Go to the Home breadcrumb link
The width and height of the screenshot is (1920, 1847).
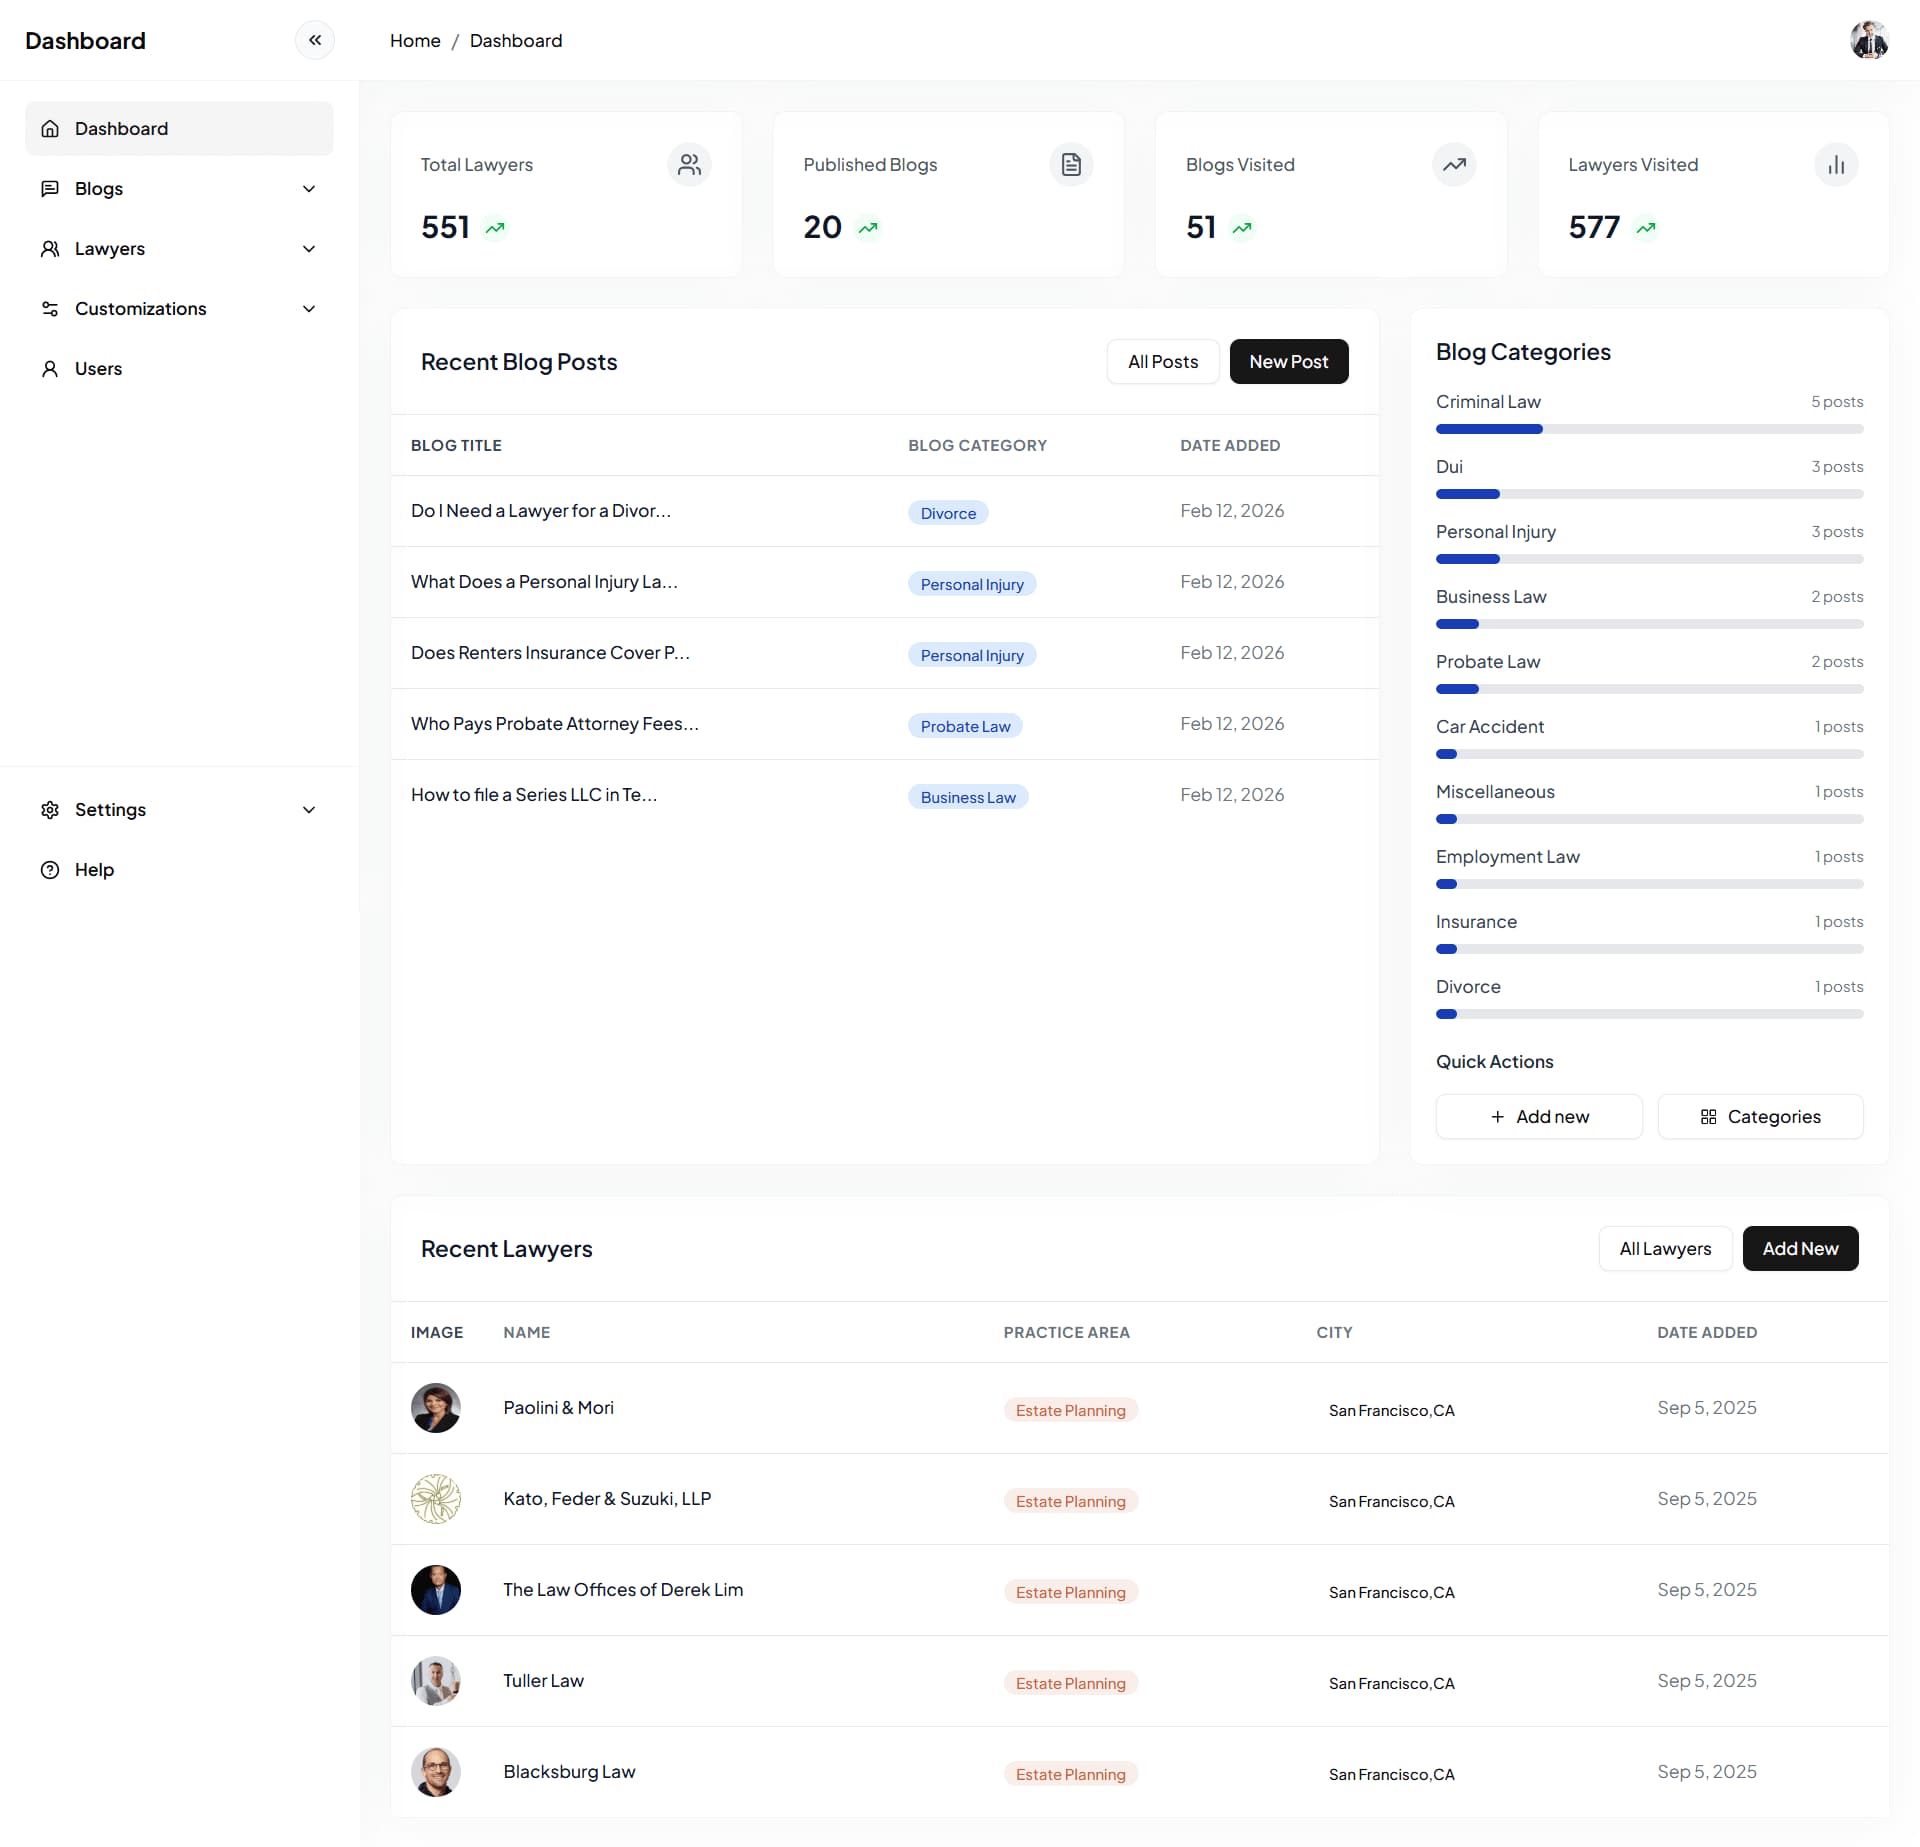tap(415, 41)
